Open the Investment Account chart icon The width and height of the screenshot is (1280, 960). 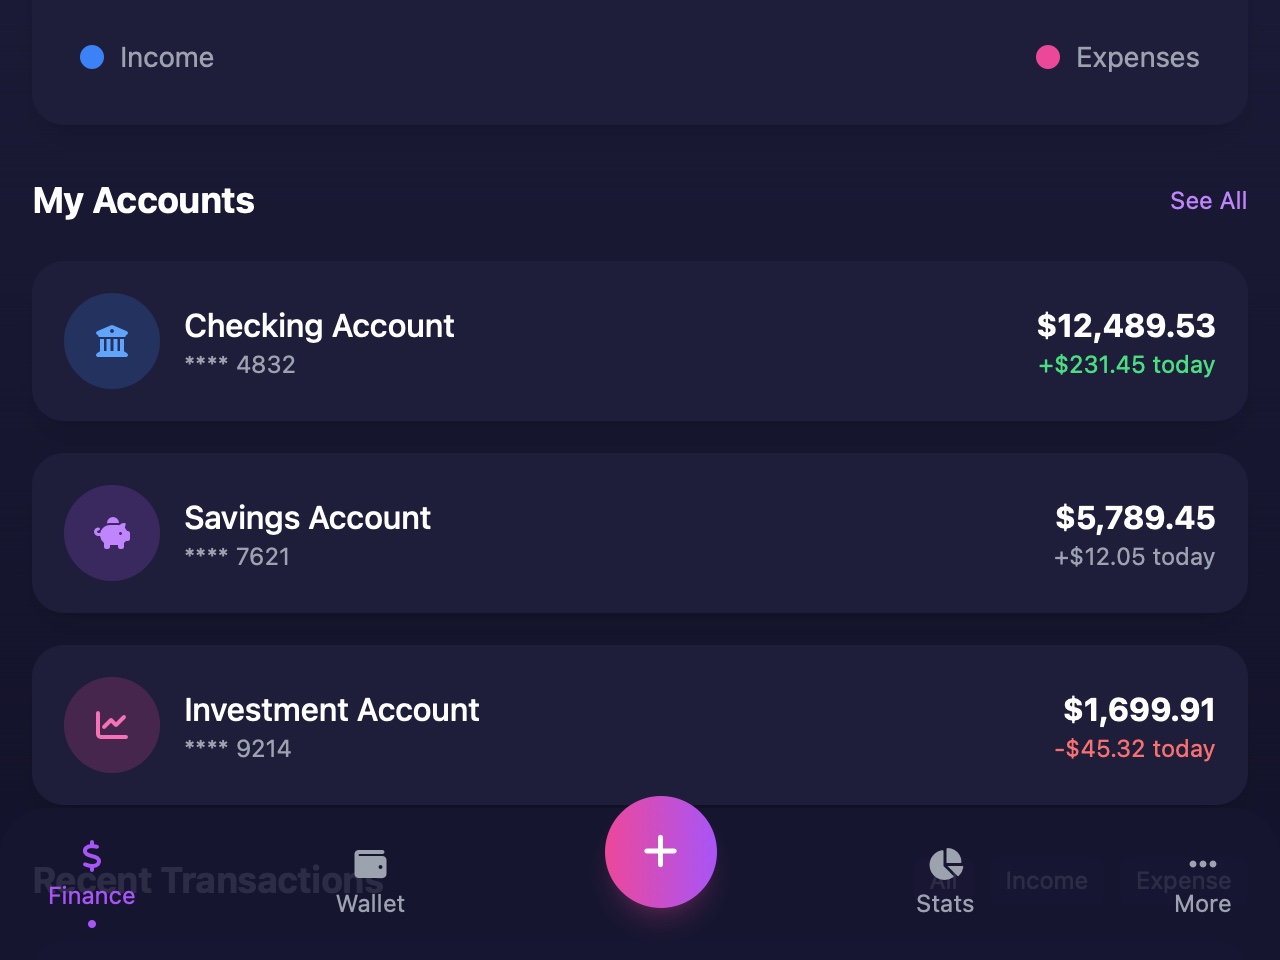(112, 725)
